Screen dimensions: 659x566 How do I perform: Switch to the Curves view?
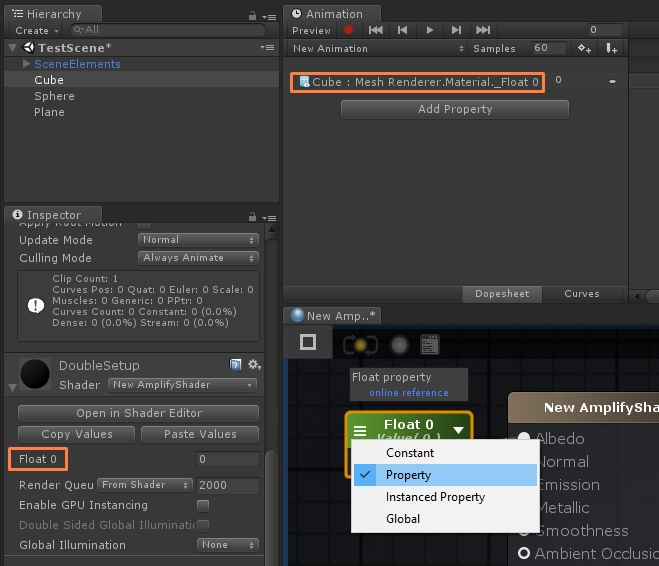click(582, 294)
